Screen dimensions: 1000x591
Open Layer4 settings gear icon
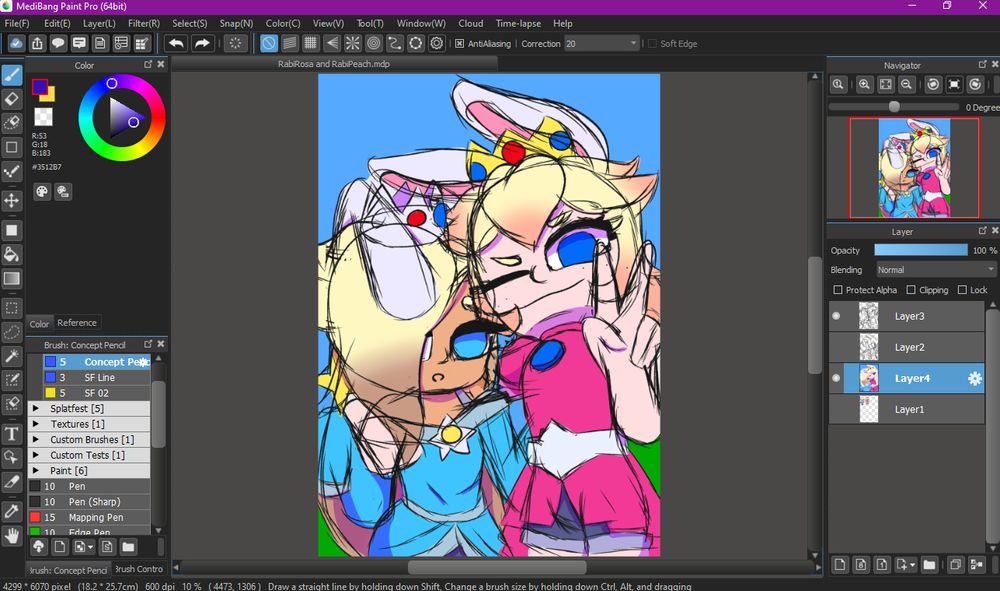pyautogui.click(x=974, y=379)
